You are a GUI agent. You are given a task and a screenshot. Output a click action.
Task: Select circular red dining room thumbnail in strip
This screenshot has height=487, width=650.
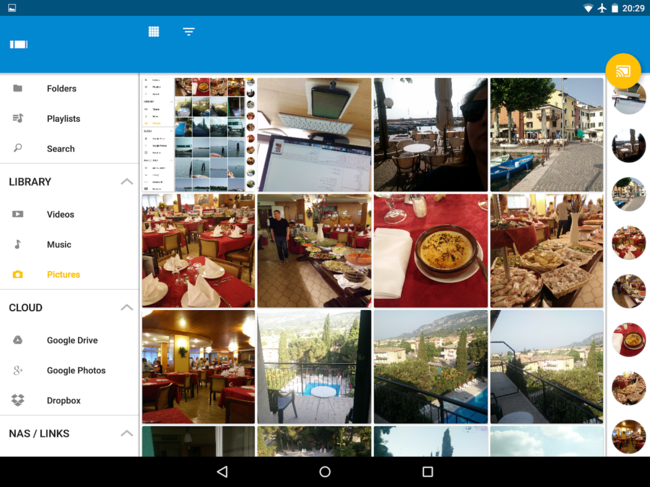pyautogui.click(x=629, y=242)
